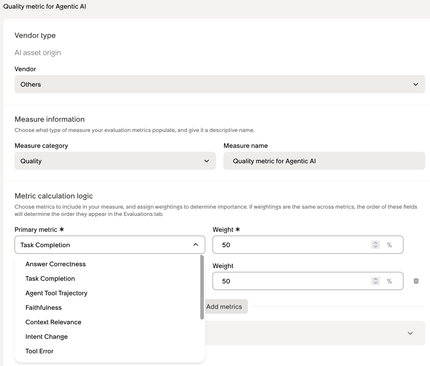This screenshot has width=430, height=366.
Task: Pick Context Relevance from the list
Action: pyautogui.click(x=53, y=322)
